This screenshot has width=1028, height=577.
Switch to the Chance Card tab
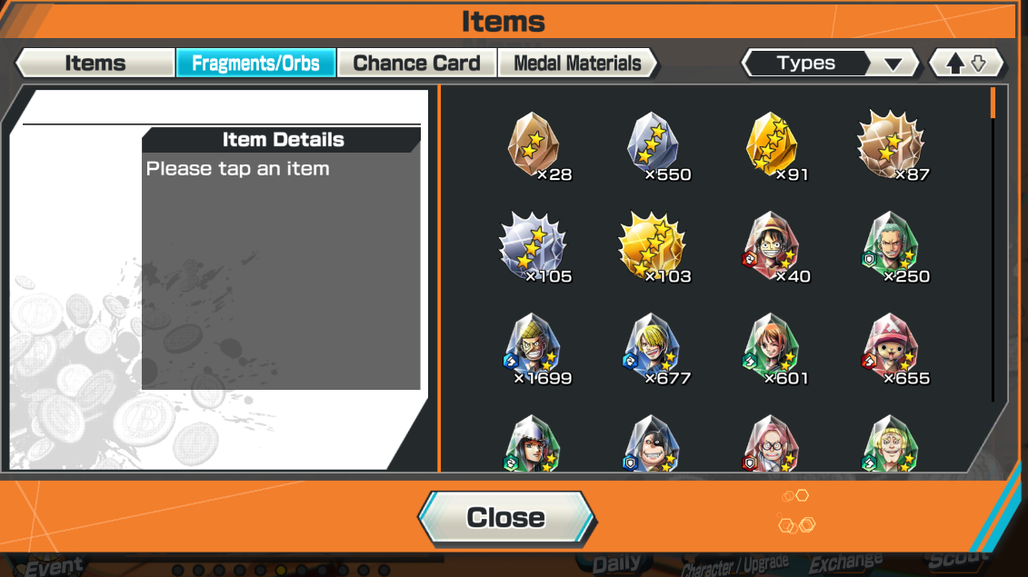click(416, 63)
